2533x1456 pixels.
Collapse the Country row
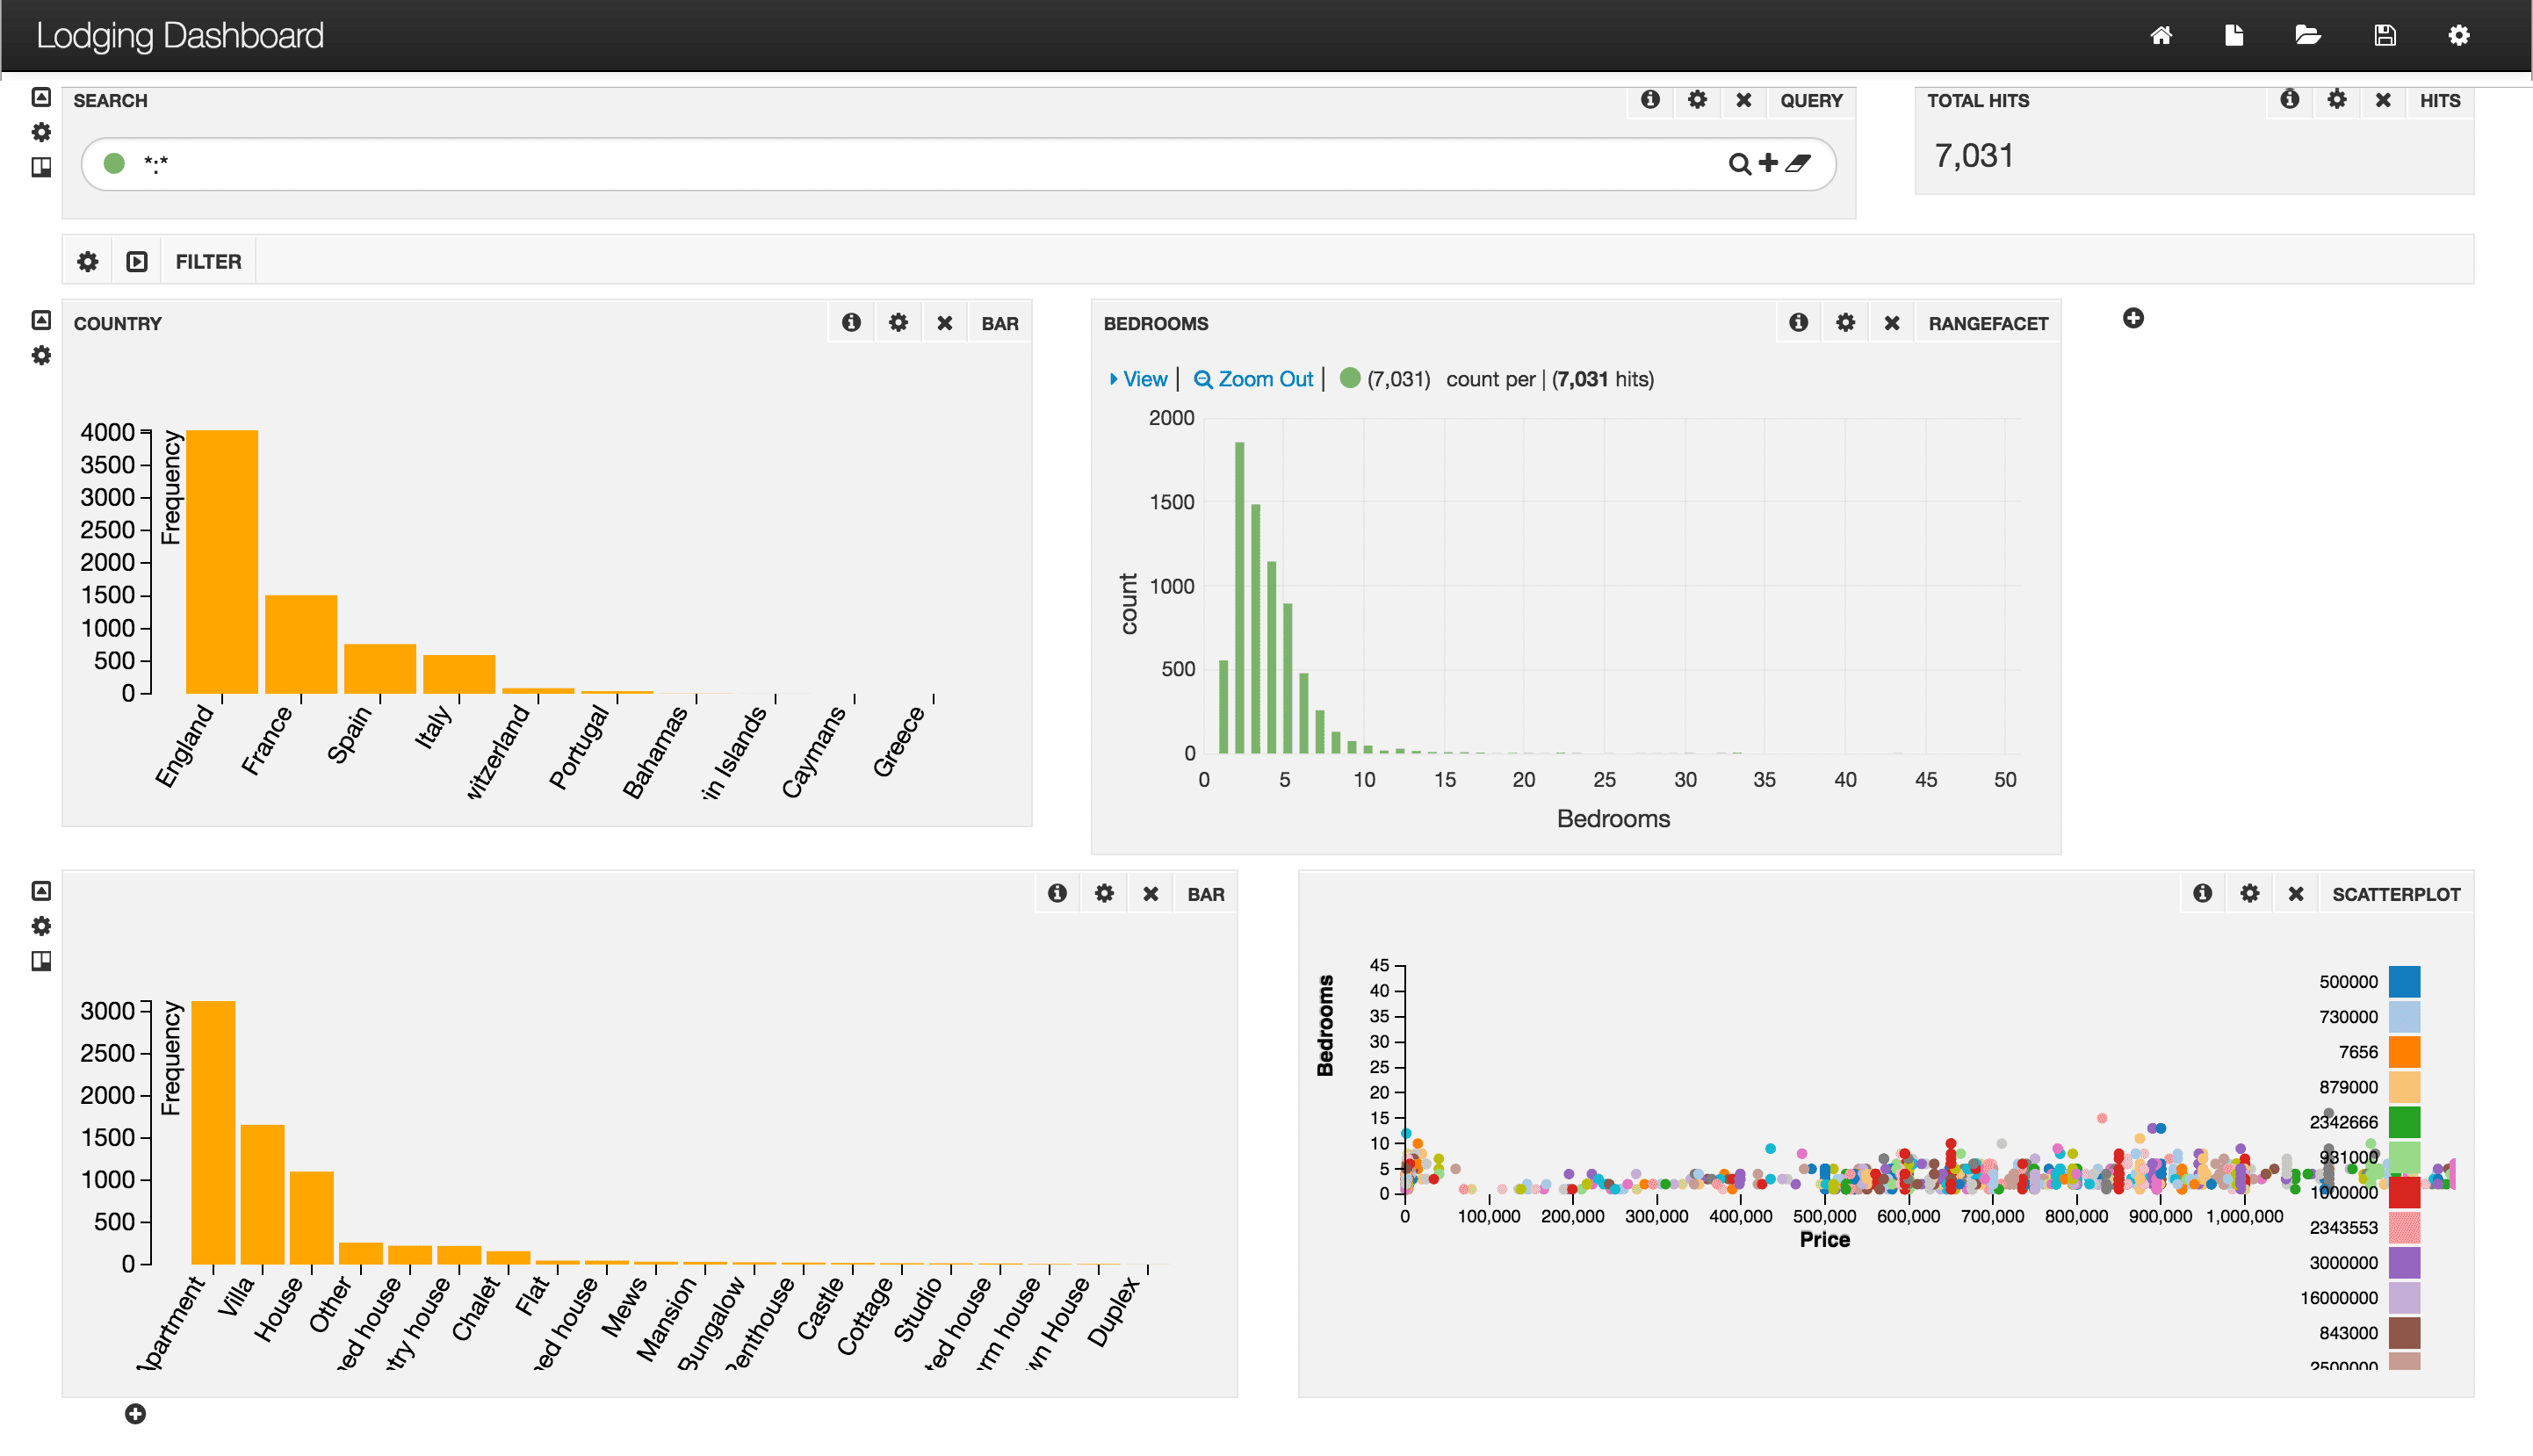point(41,320)
